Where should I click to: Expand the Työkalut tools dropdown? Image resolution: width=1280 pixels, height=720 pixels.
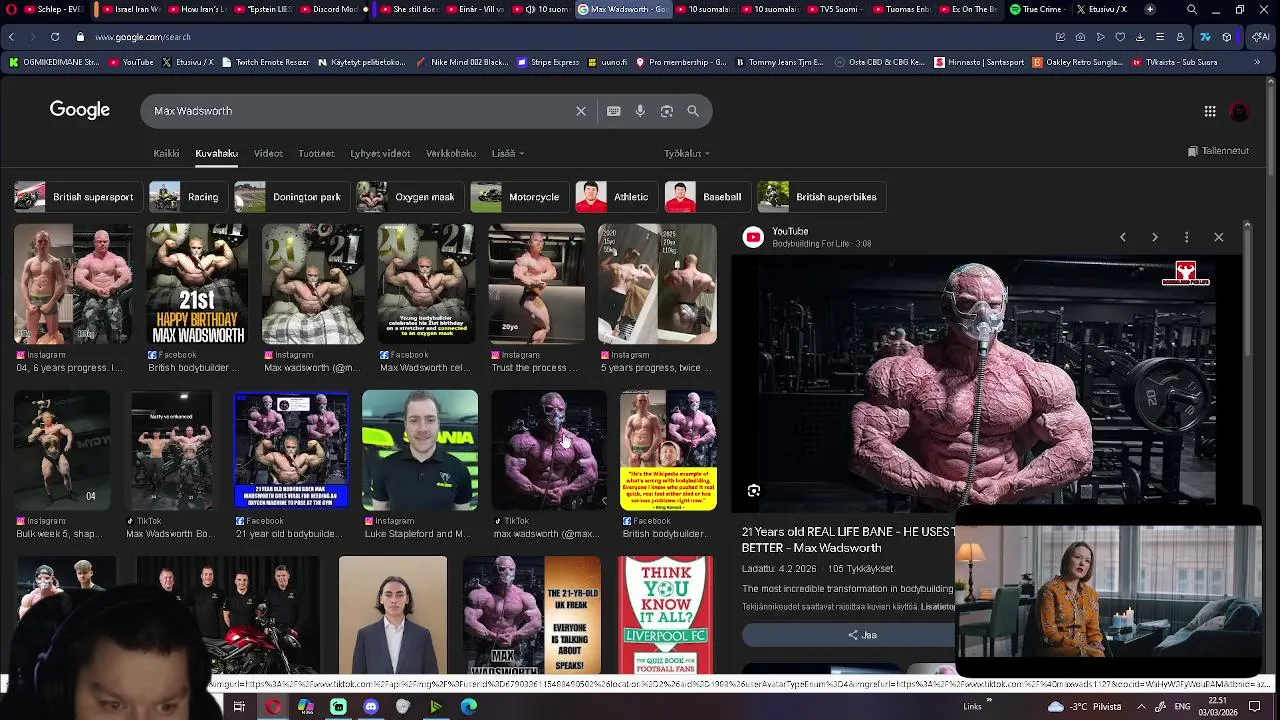coord(687,153)
